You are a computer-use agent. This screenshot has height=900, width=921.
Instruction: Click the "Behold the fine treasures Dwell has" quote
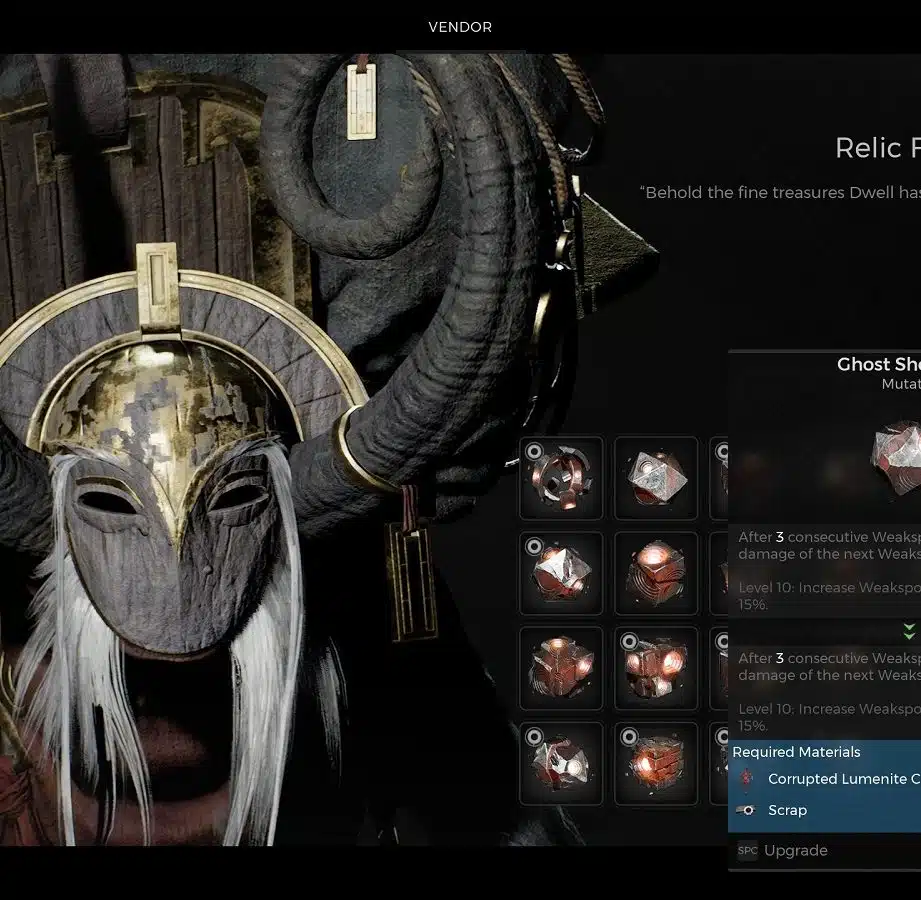pos(780,193)
